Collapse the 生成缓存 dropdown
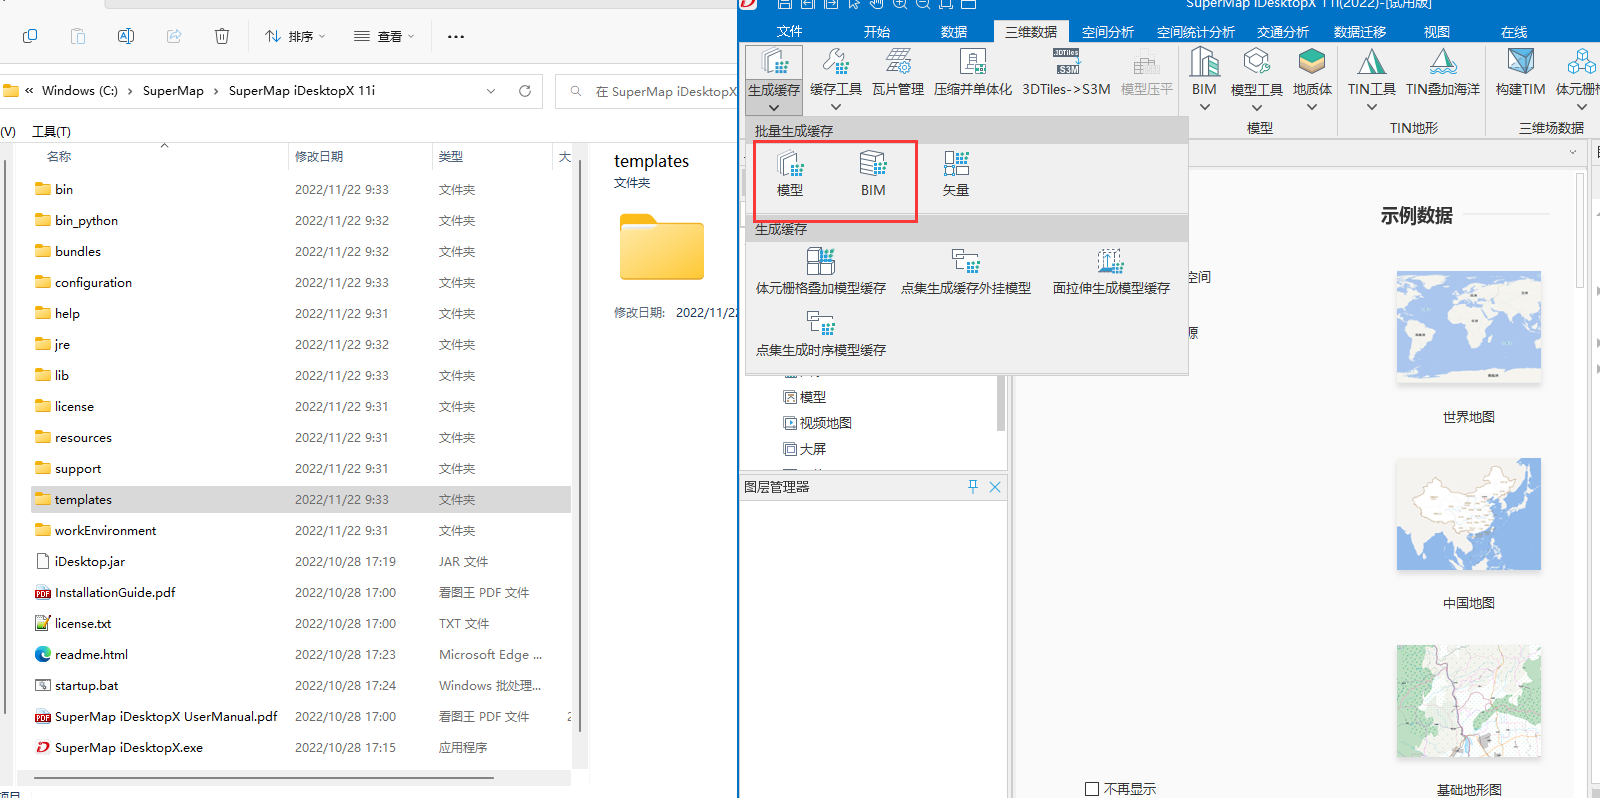1600x798 pixels. [774, 106]
